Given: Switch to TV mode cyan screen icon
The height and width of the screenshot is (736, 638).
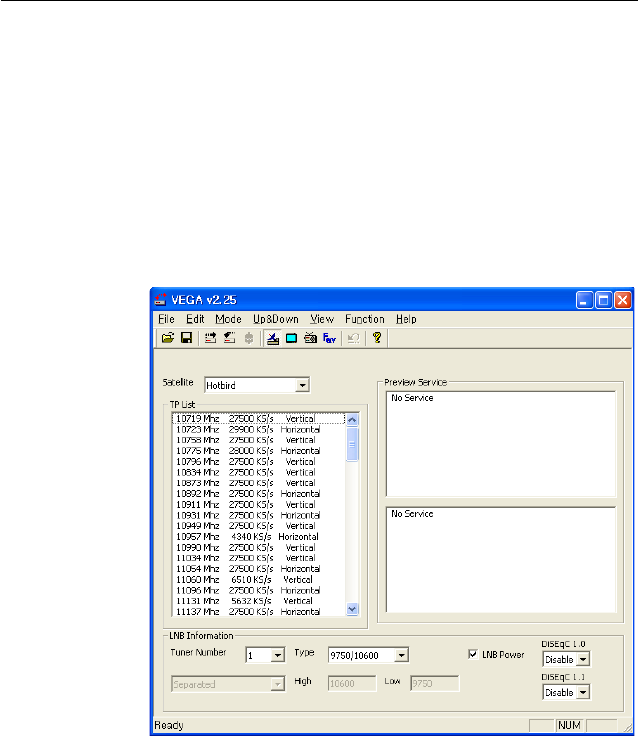Looking at the screenshot, I should (x=292, y=338).
